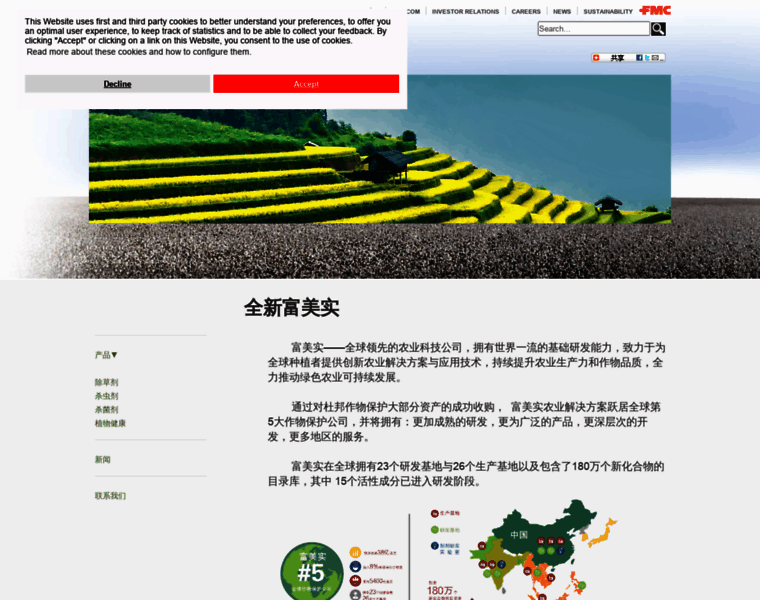Click the 全新富美实 heading

click(291, 308)
